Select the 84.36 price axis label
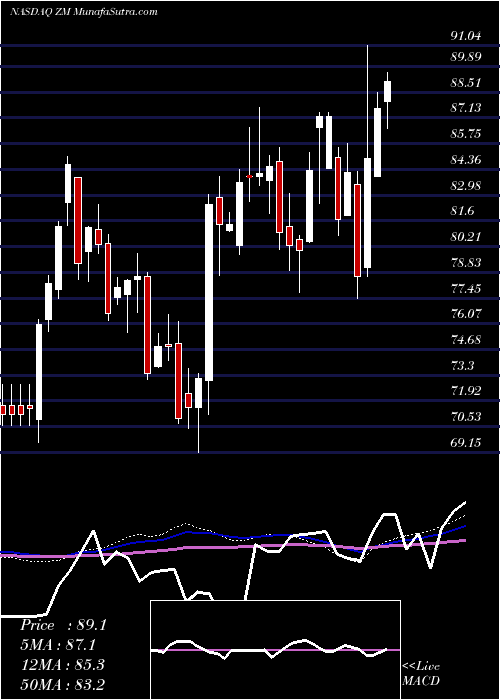 click(x=466, y=159)
